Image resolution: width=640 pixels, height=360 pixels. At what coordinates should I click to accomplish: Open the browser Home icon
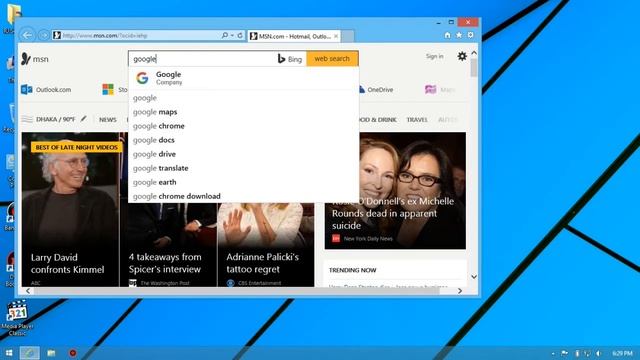(x=447, y=35)
